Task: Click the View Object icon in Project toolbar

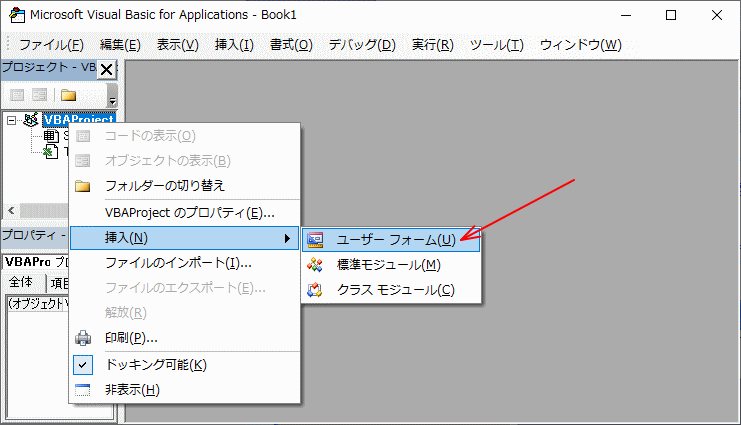Action: [x=39, y=95]
